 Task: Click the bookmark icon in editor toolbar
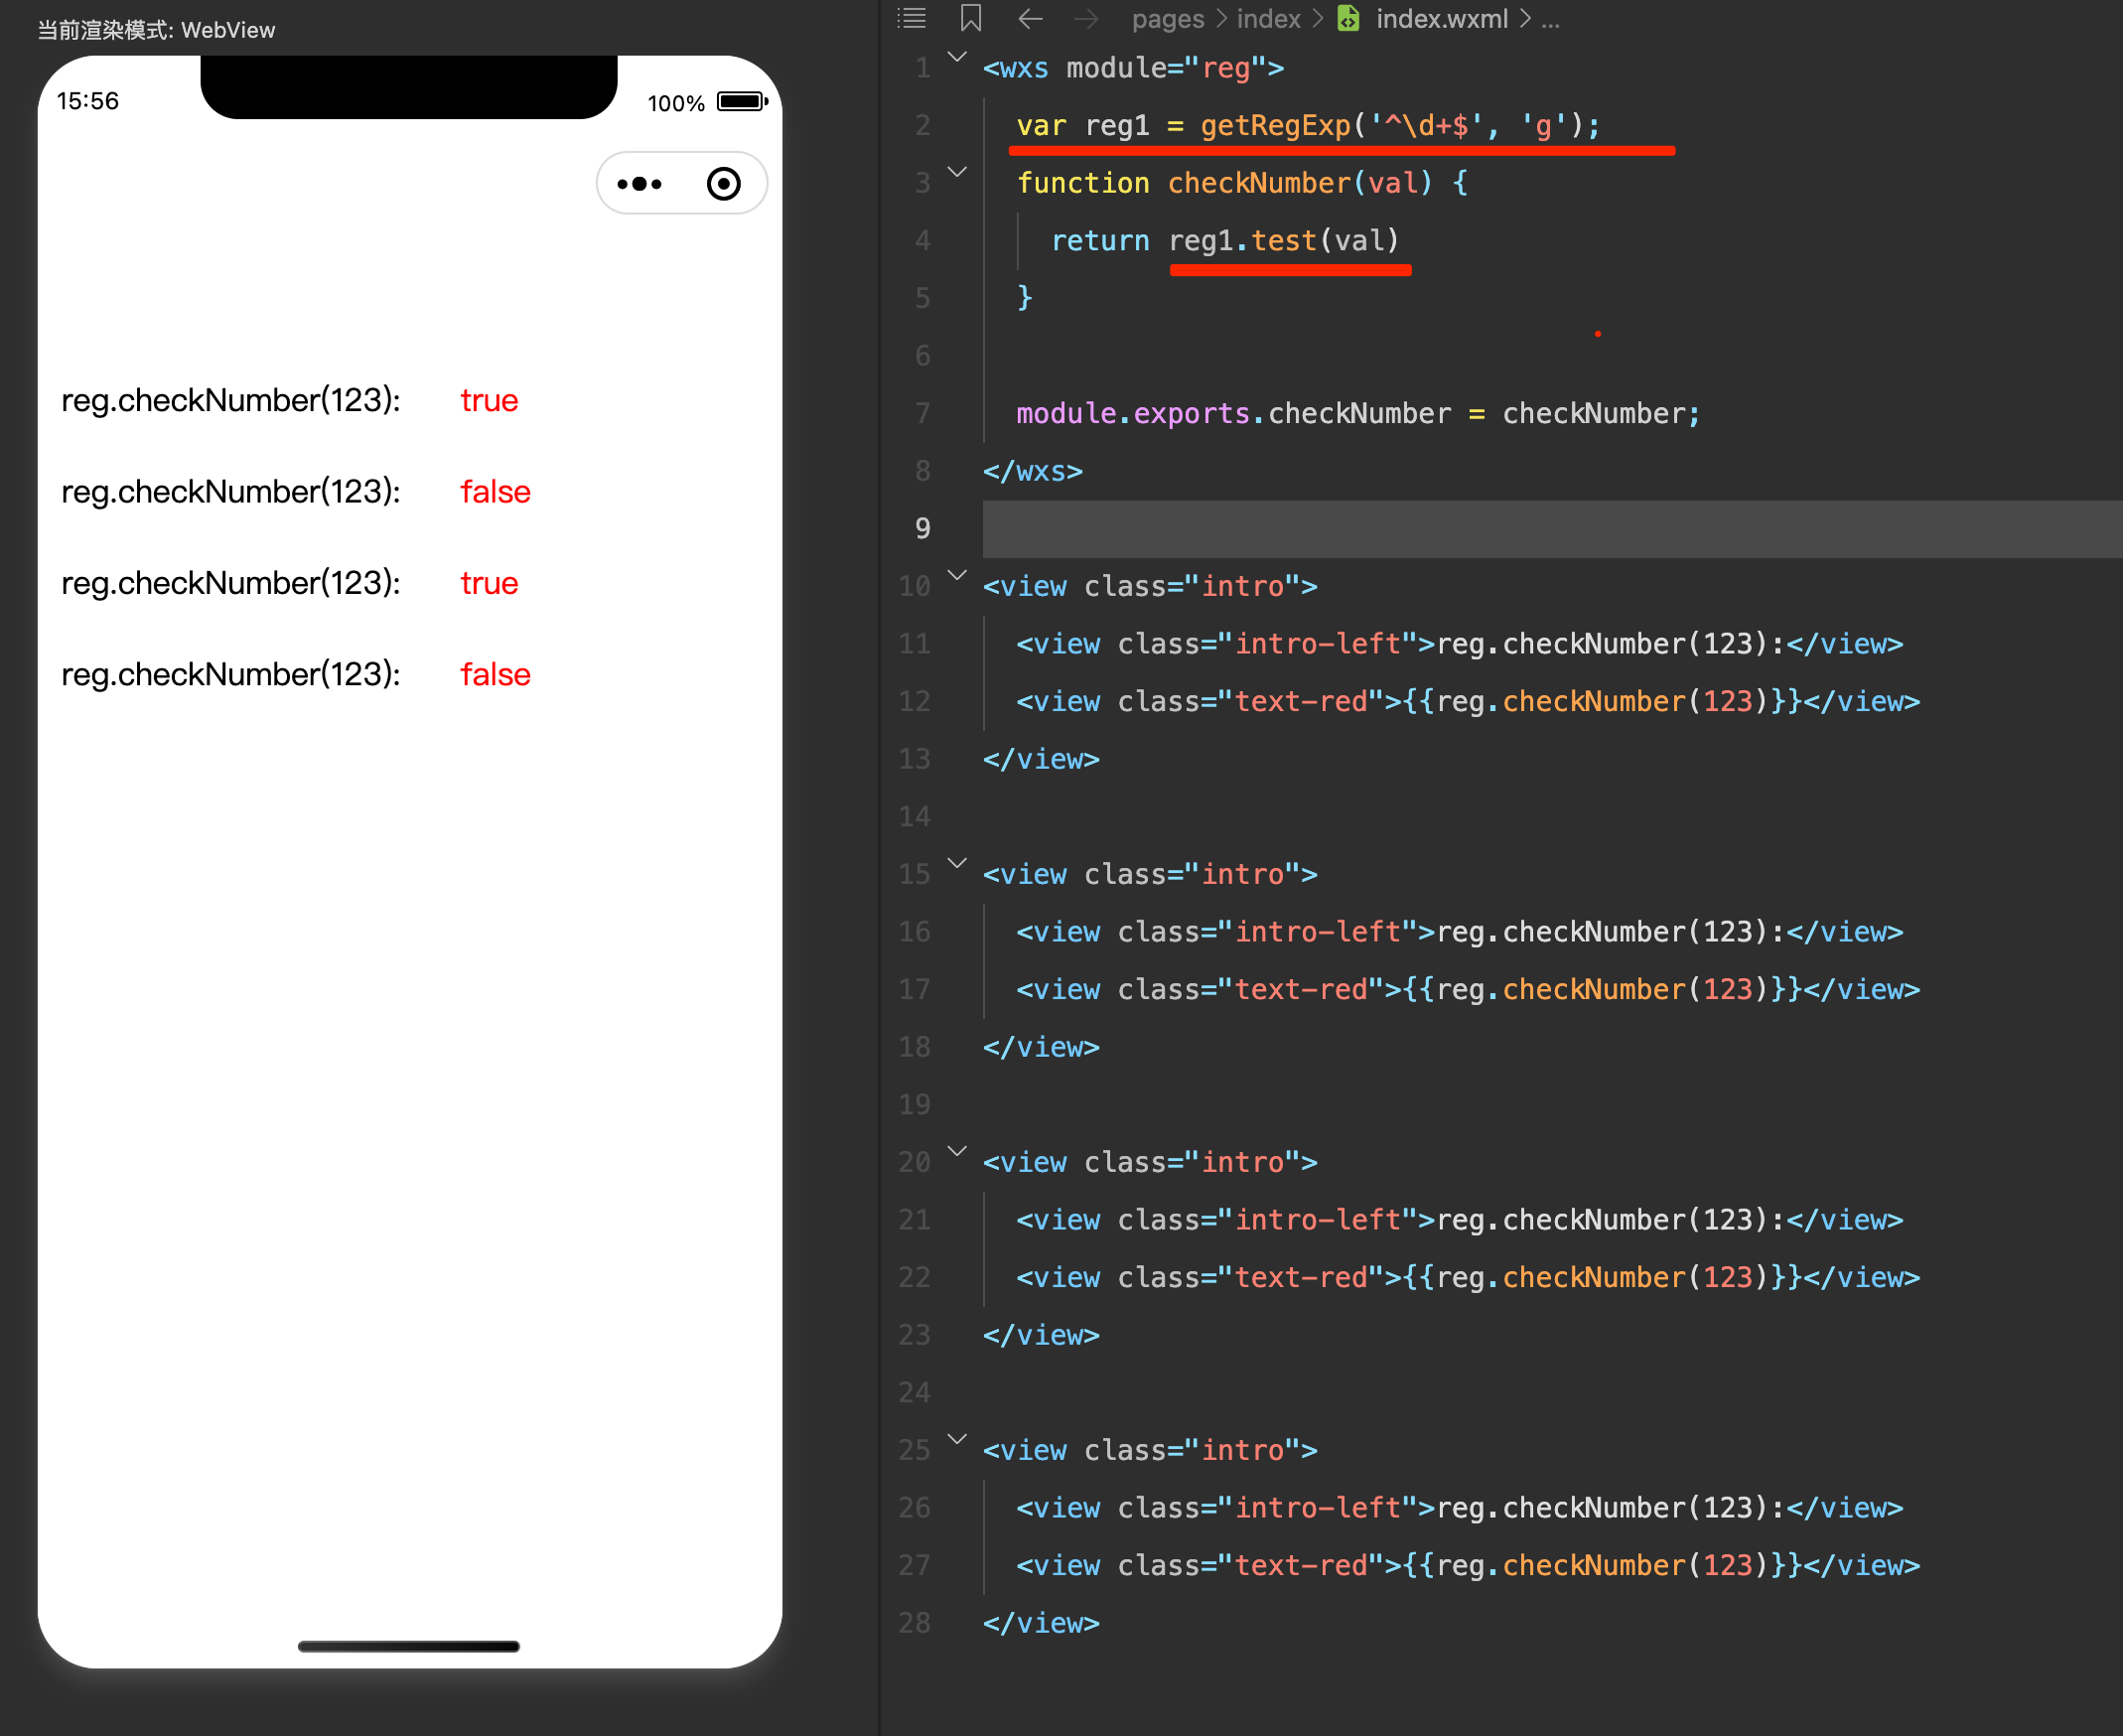pos(970,18)
